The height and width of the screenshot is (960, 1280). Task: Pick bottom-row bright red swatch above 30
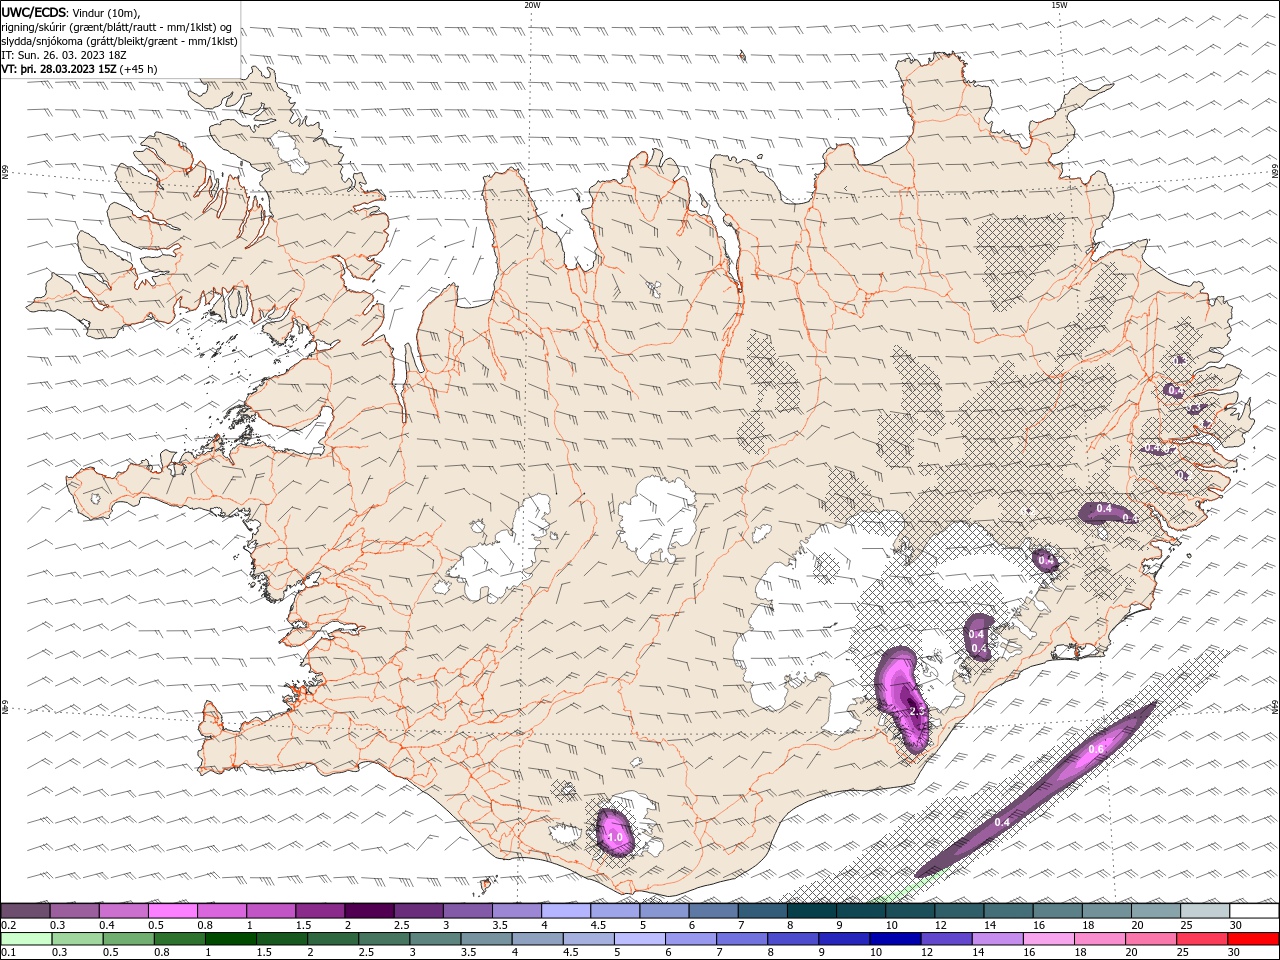pos(1253,939)
